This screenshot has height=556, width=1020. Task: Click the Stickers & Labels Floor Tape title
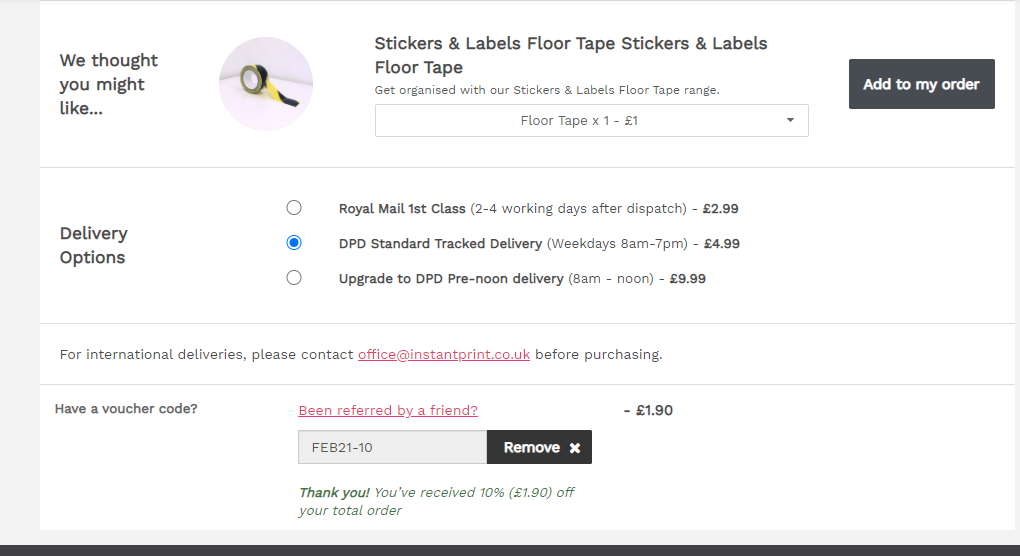click(570, 55)
